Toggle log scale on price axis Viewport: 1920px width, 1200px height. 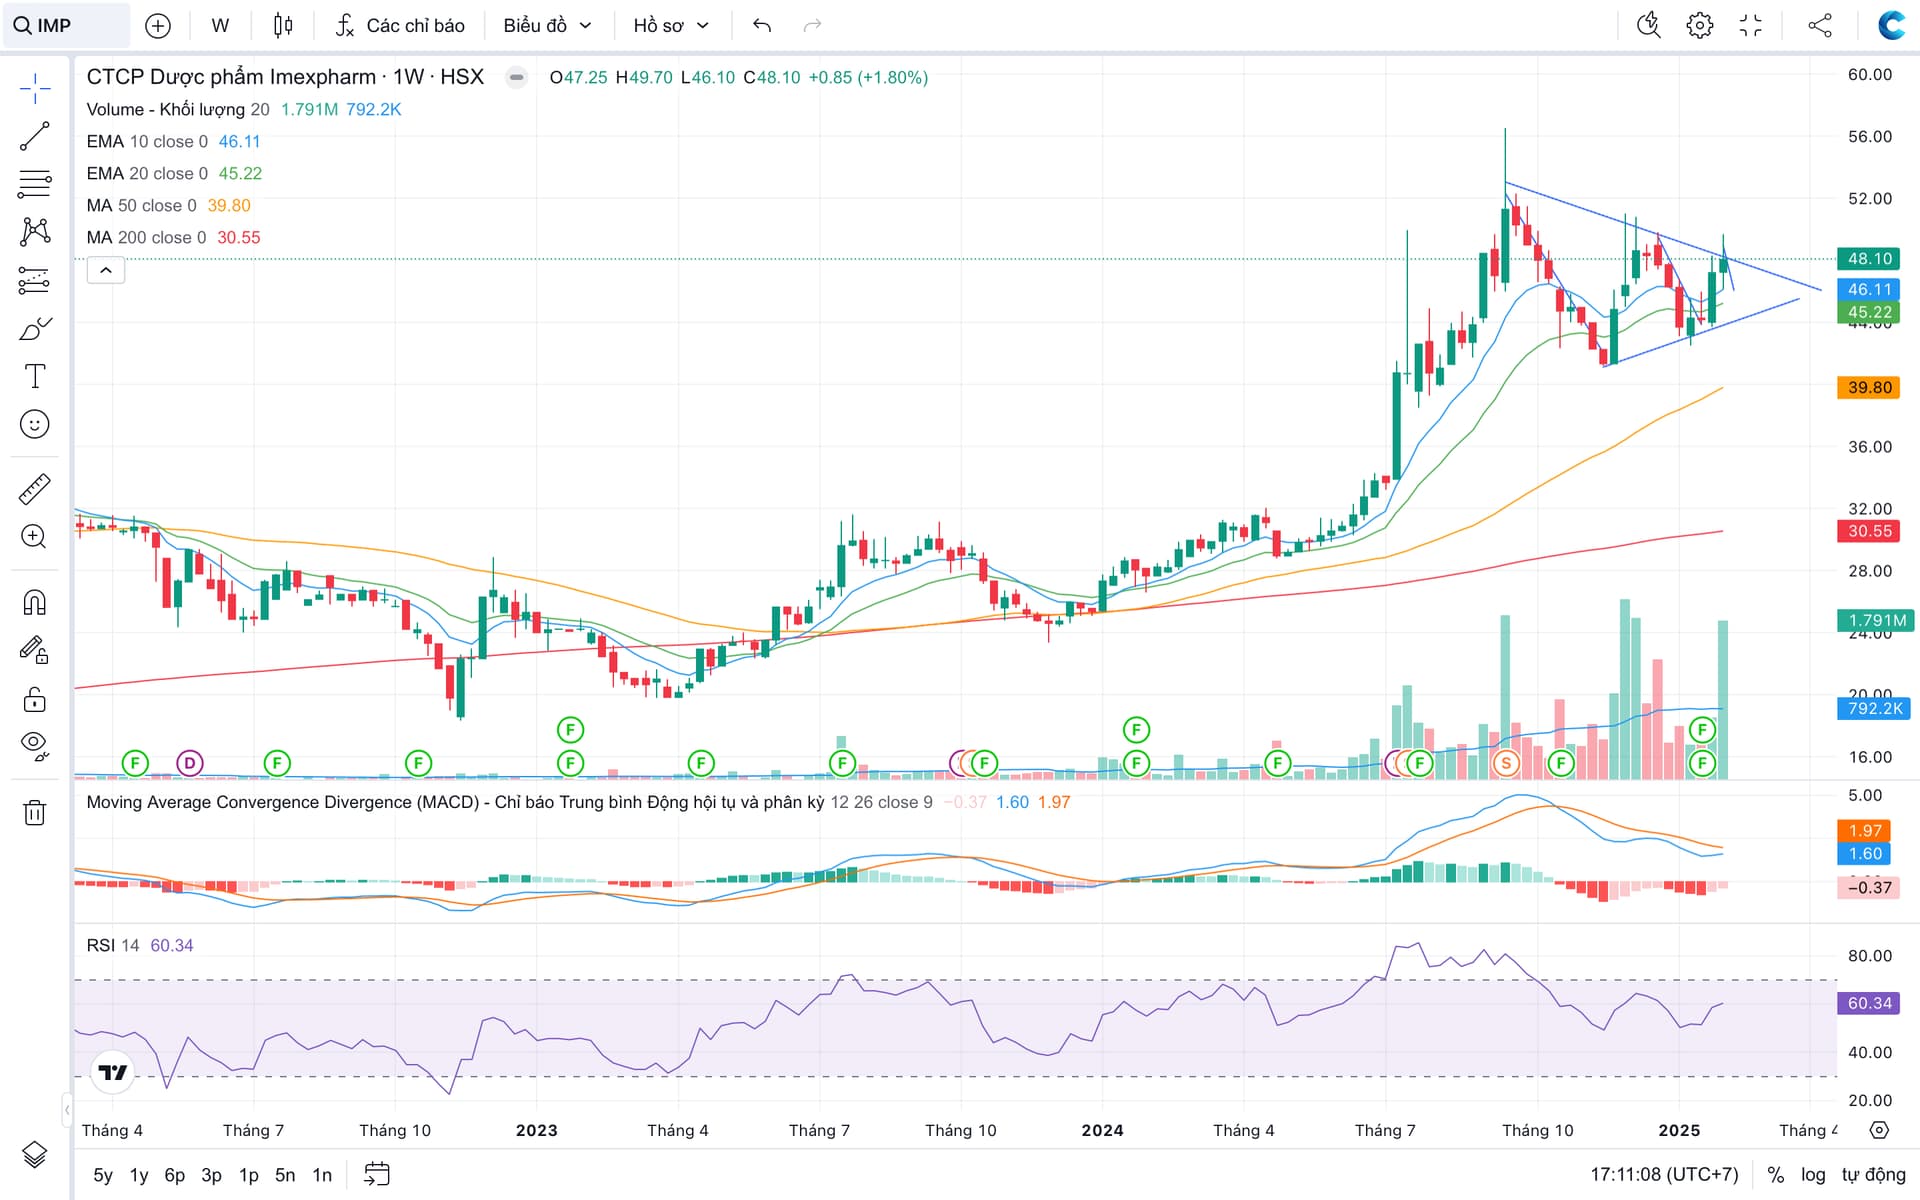1813,1174
